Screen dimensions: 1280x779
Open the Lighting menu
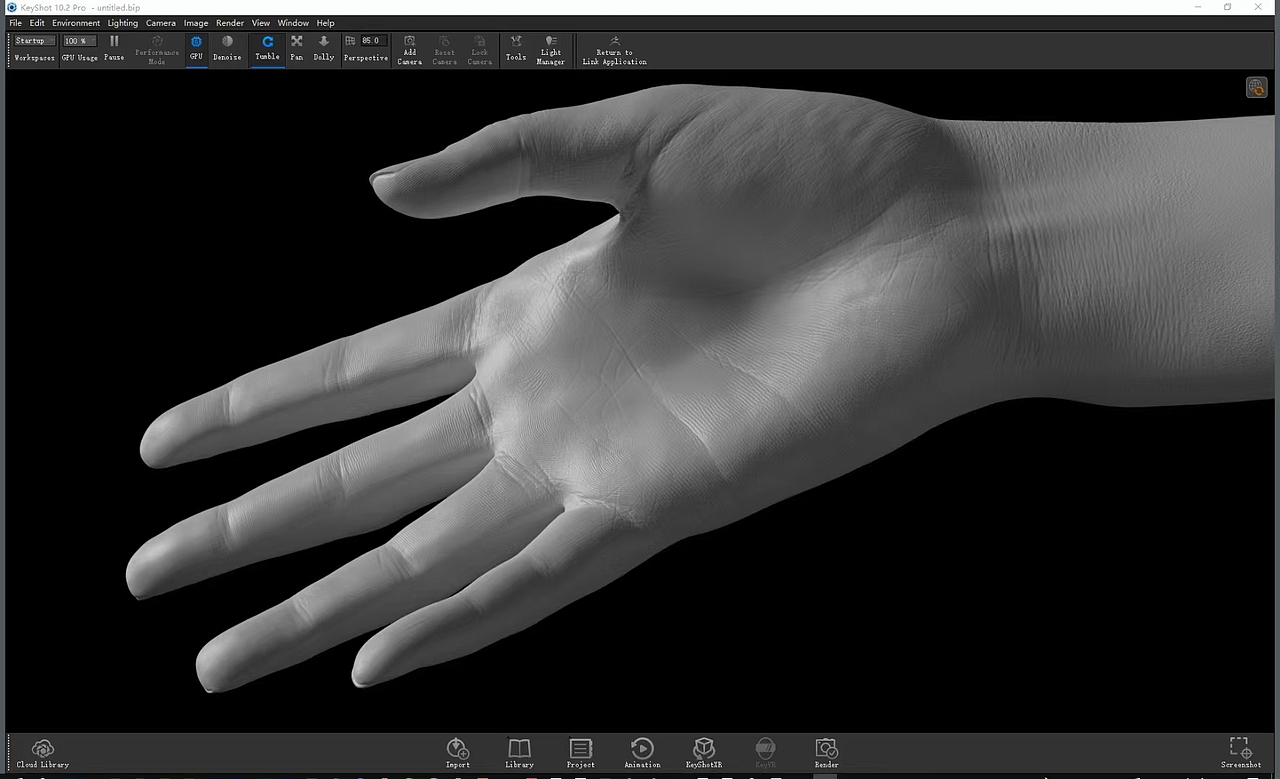tap(123, 23)
